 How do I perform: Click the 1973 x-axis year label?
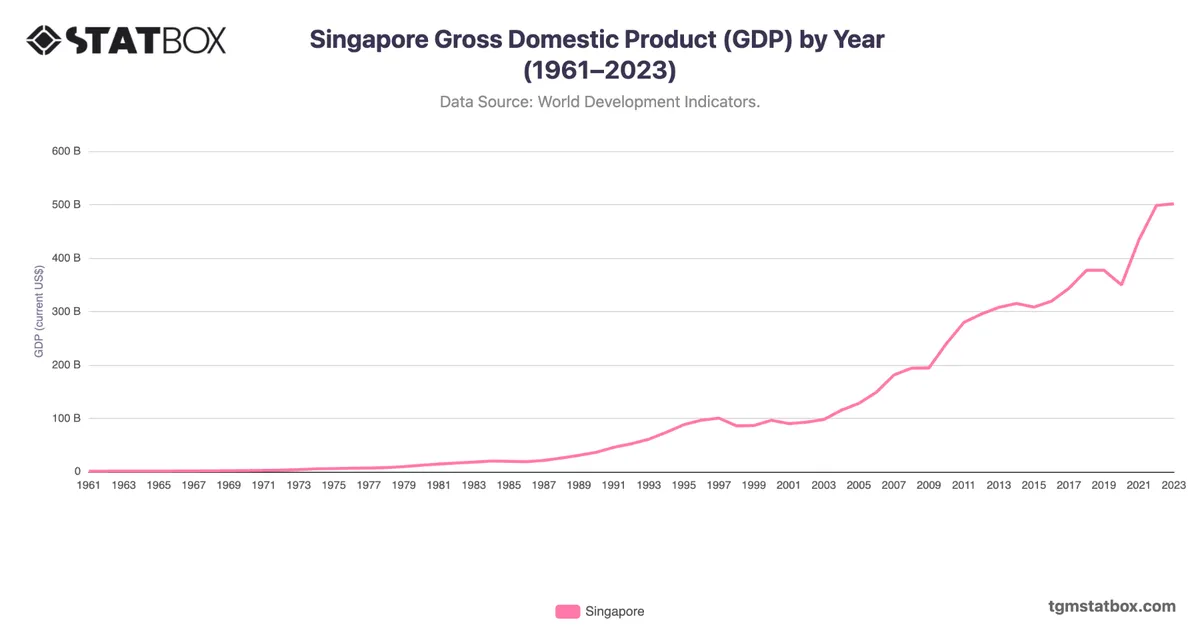tap(299, 485)
